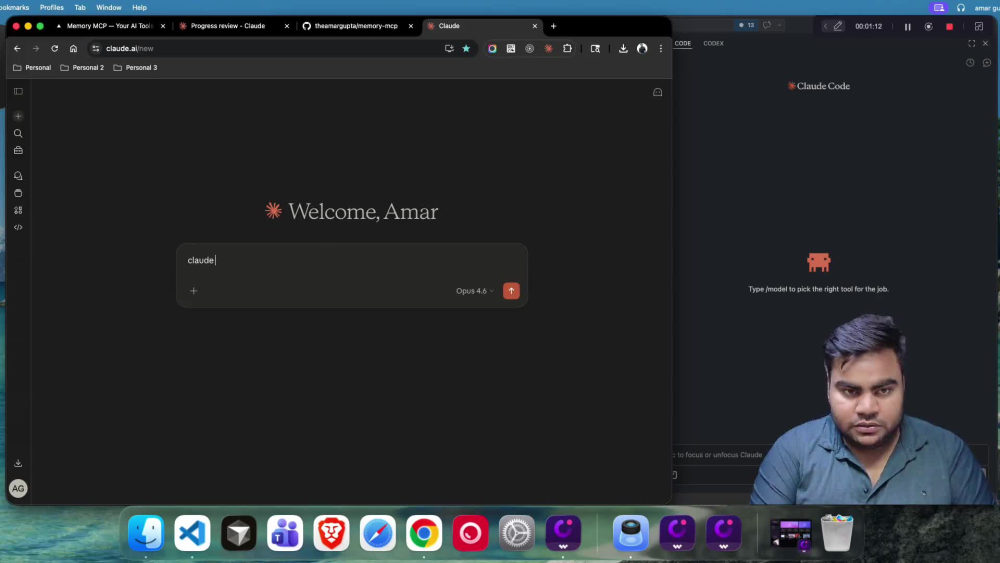
Task: Send the message with the orange arrow
Action: click(x=511, y=291)
